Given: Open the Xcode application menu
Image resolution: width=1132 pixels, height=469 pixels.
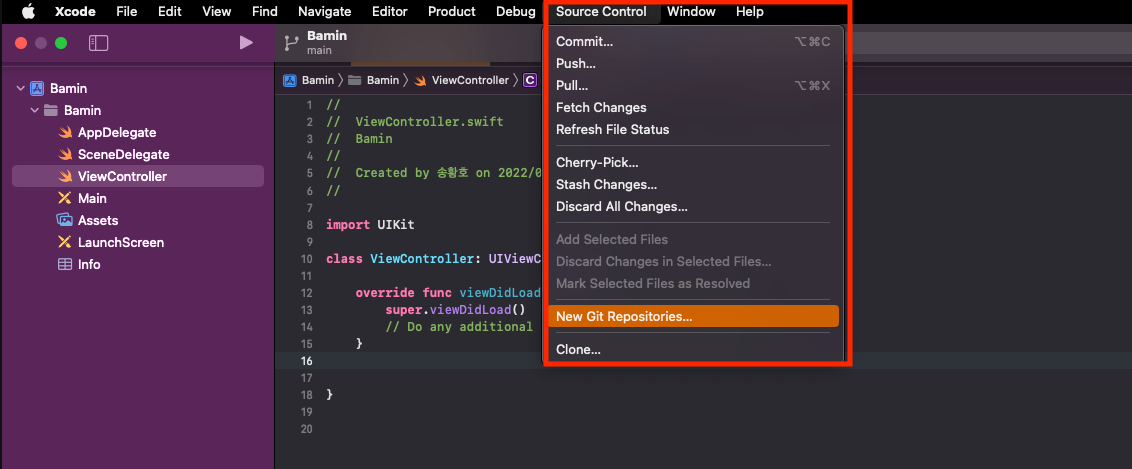Looking at the screenshot, I should click(x=75, y=12).
